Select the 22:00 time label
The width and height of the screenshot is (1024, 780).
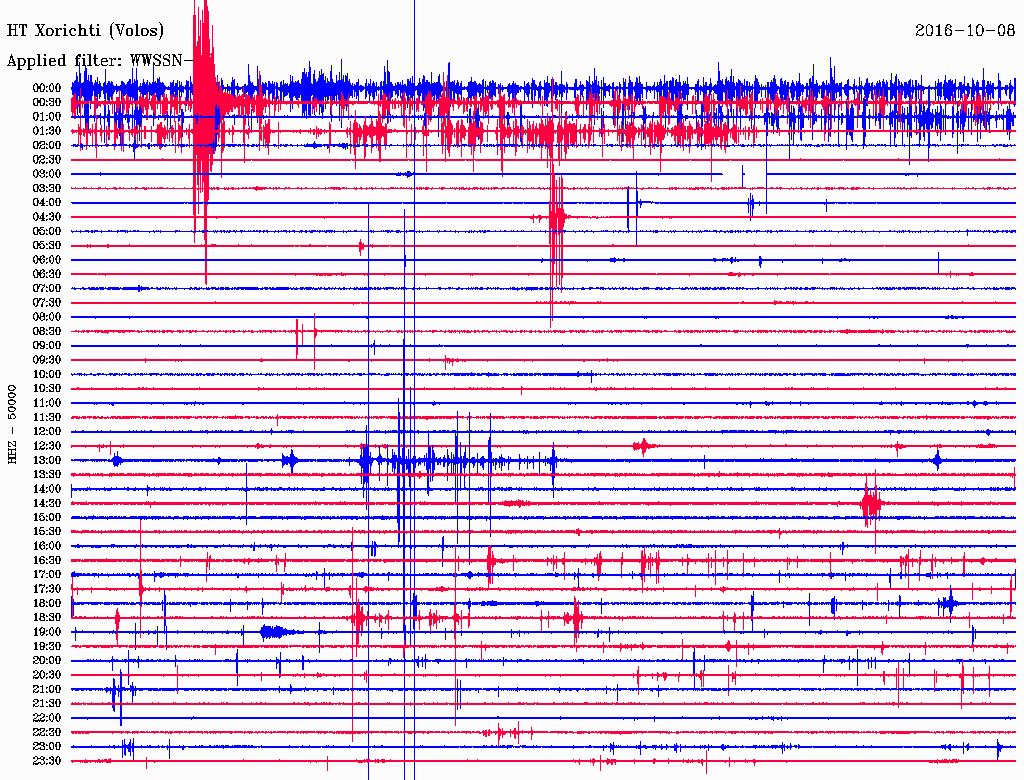pos(47,717)
